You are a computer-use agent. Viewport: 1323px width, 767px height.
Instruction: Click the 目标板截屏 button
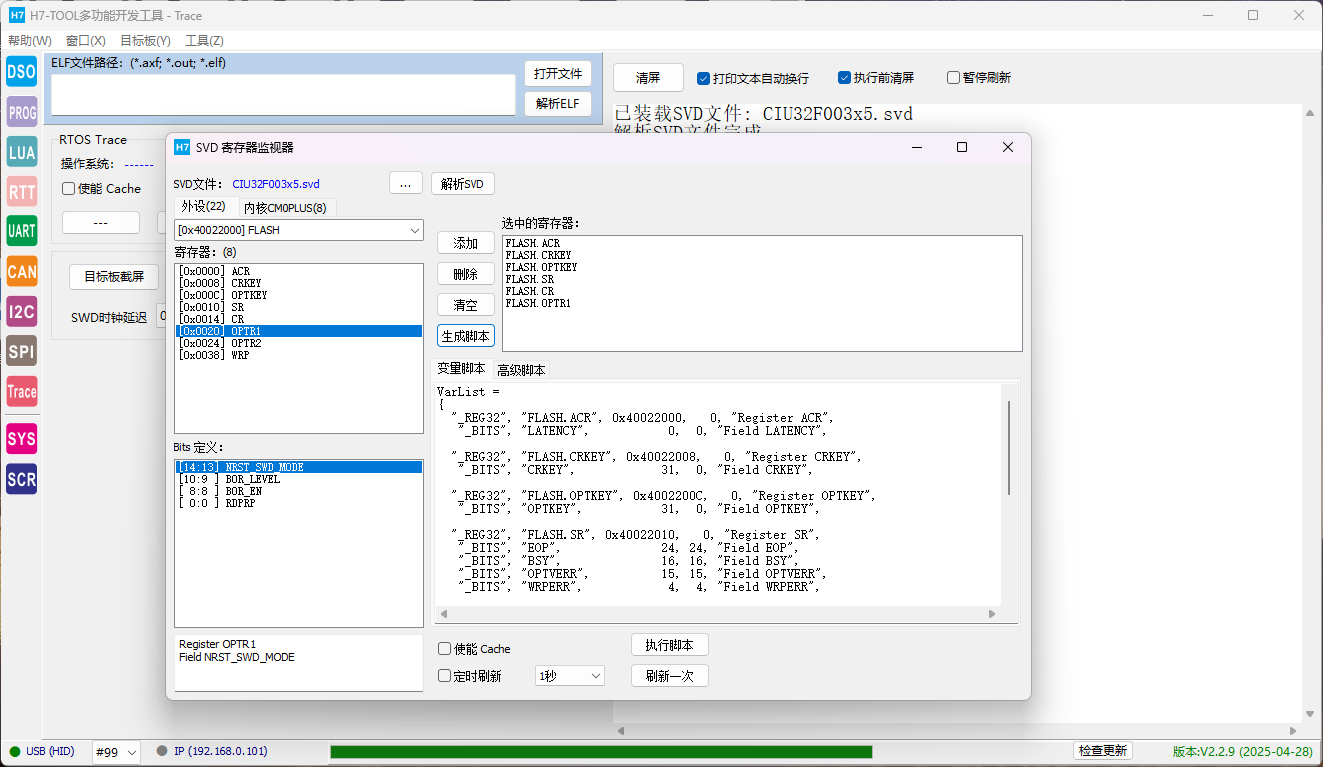(114, 277)
